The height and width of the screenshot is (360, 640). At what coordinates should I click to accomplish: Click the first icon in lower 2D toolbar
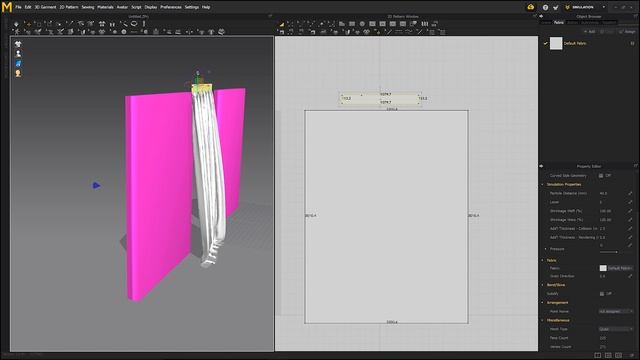pyautogui.click(x=281, y=32)
